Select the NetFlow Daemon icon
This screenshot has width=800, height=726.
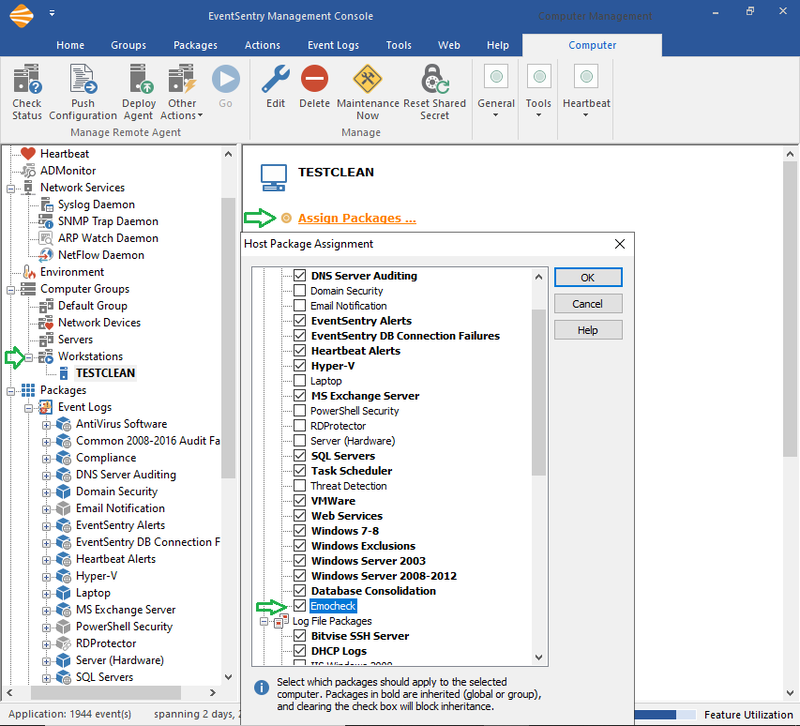pos(46,255)
